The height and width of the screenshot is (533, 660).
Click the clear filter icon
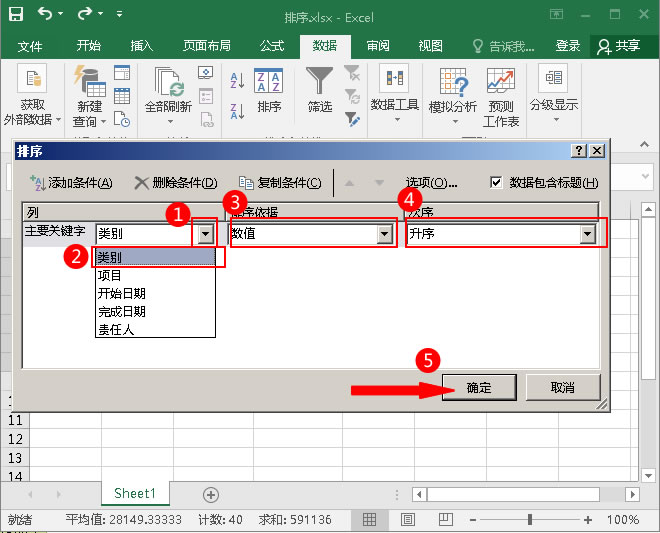click(x=352, y=73)
